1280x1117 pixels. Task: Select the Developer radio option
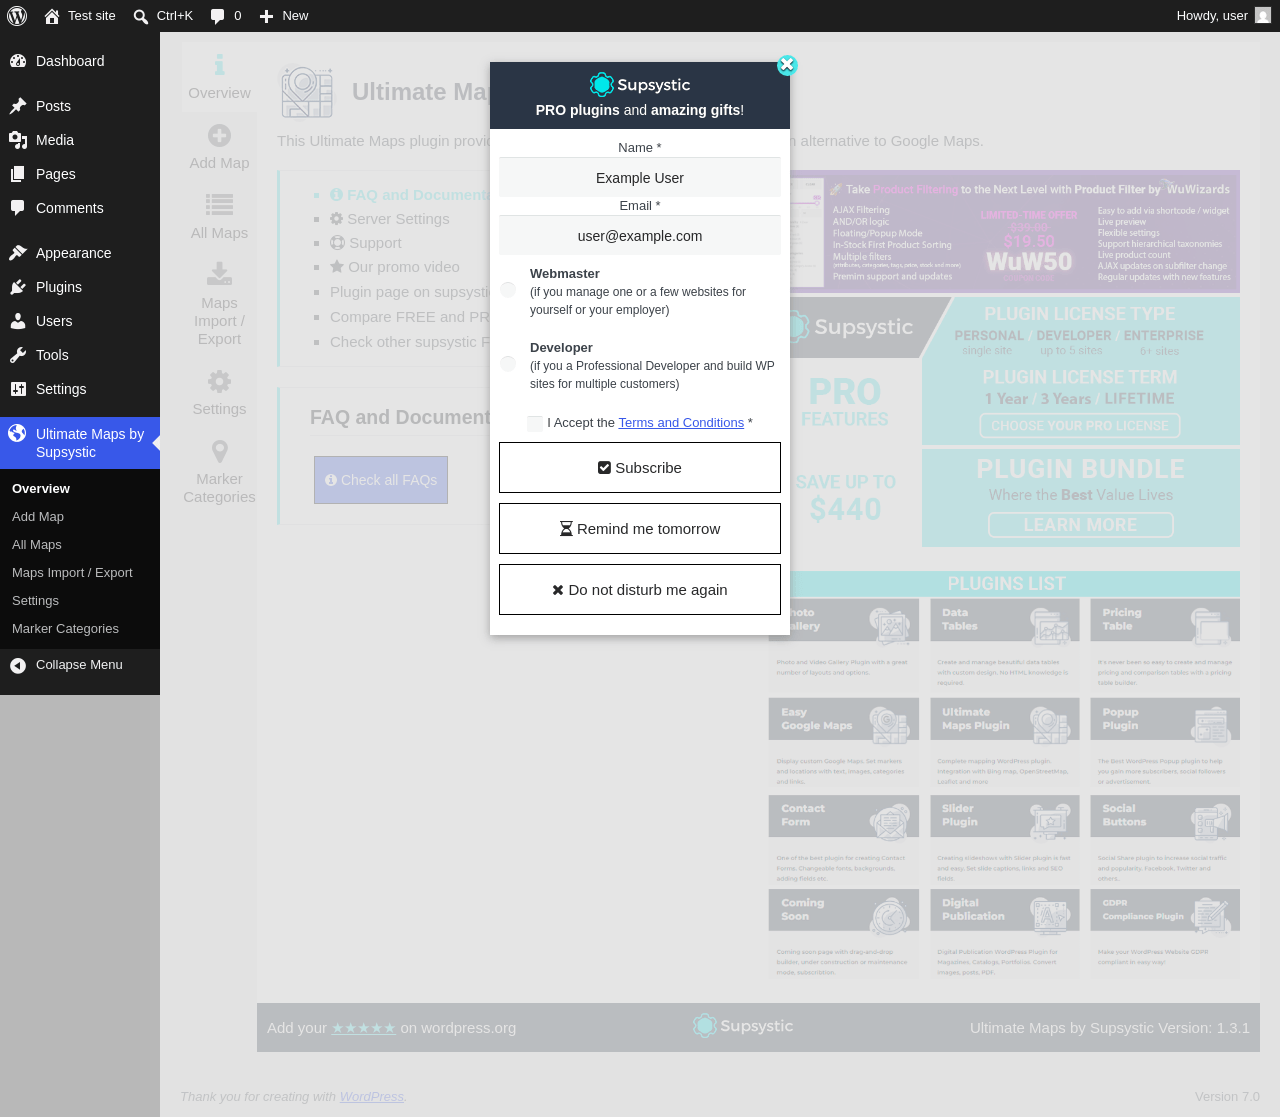508,364
